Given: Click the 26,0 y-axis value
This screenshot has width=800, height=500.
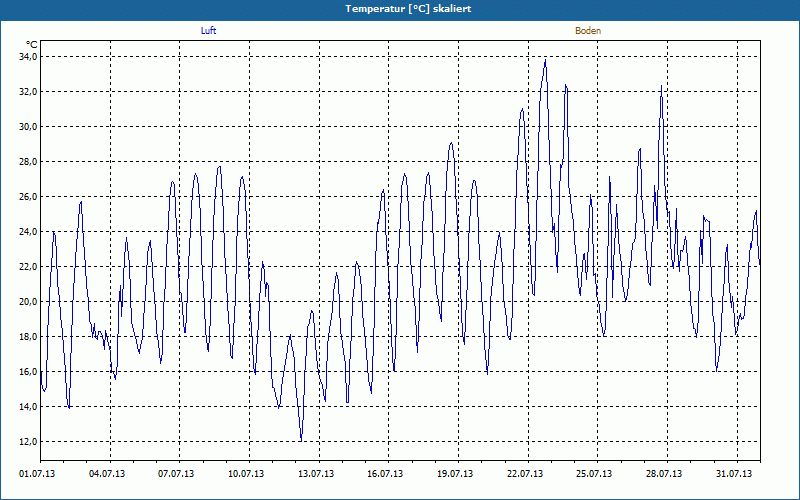Looking at the screenshot, I should click(x=29, y=197).
